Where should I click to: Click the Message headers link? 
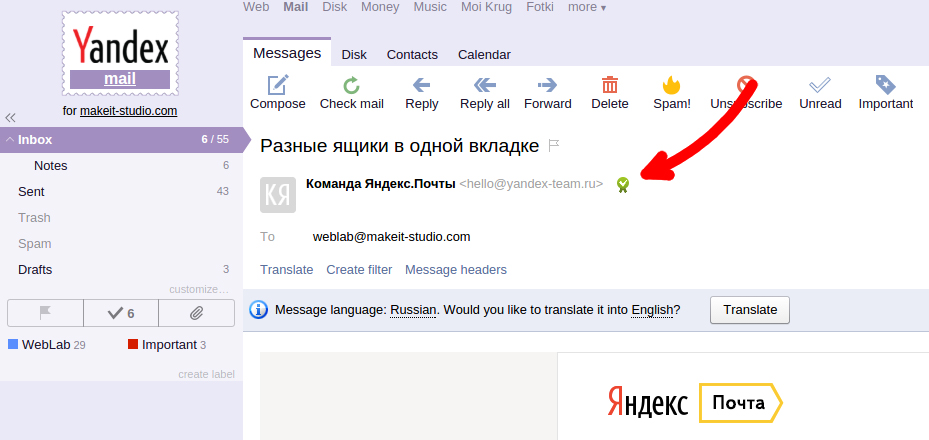point(456,270)
